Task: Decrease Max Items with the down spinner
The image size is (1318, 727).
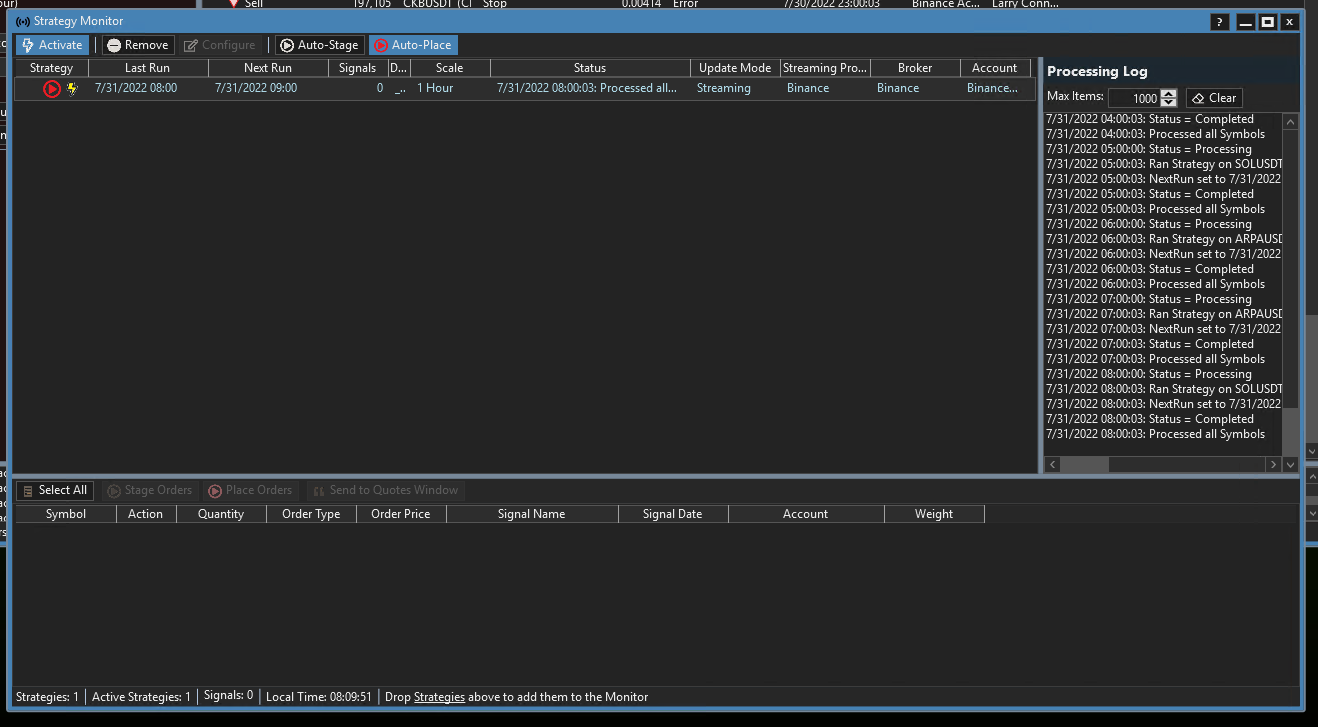Action: pyautogui.click(x=1169, y=103)
